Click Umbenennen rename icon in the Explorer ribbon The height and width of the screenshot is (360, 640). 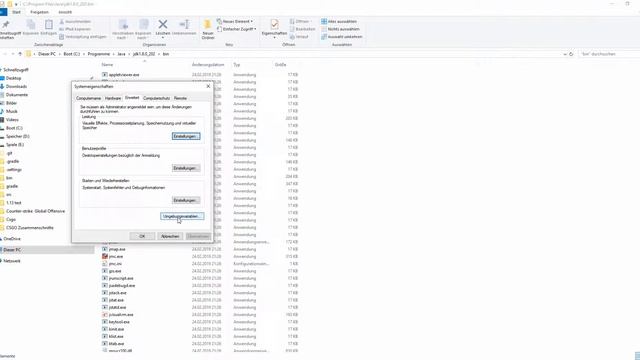pos(184,25)
